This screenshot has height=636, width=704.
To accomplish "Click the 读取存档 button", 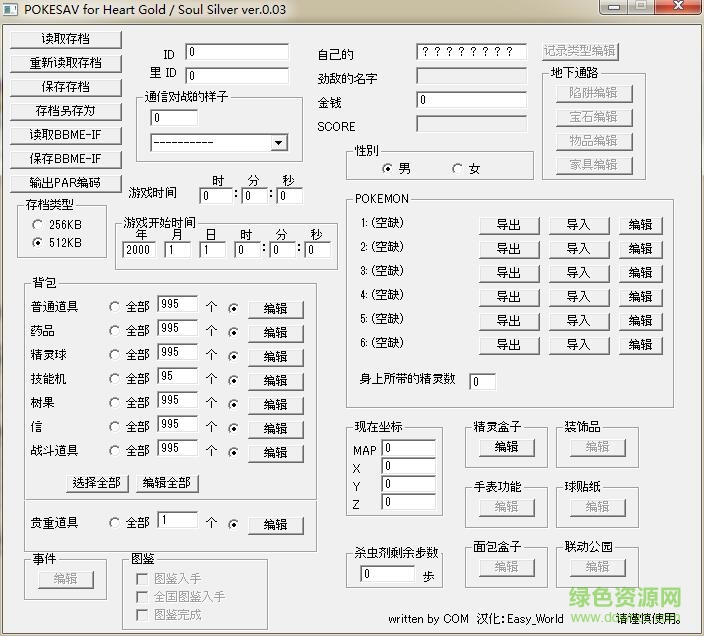I will (66, 39).
